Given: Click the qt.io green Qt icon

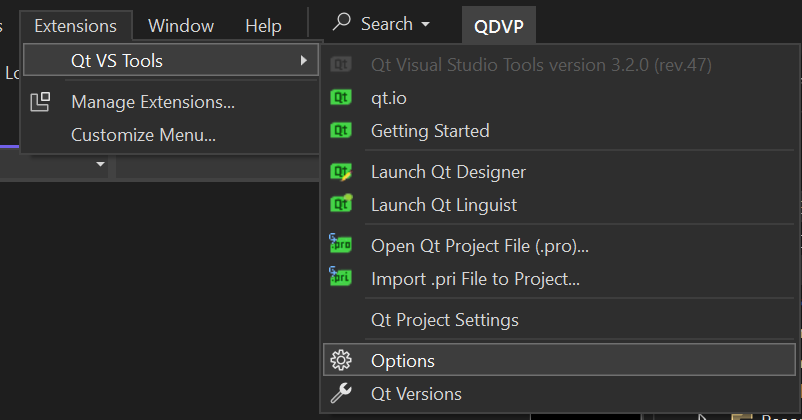Looking at the screenshot, I should click(x=341, y=98).
